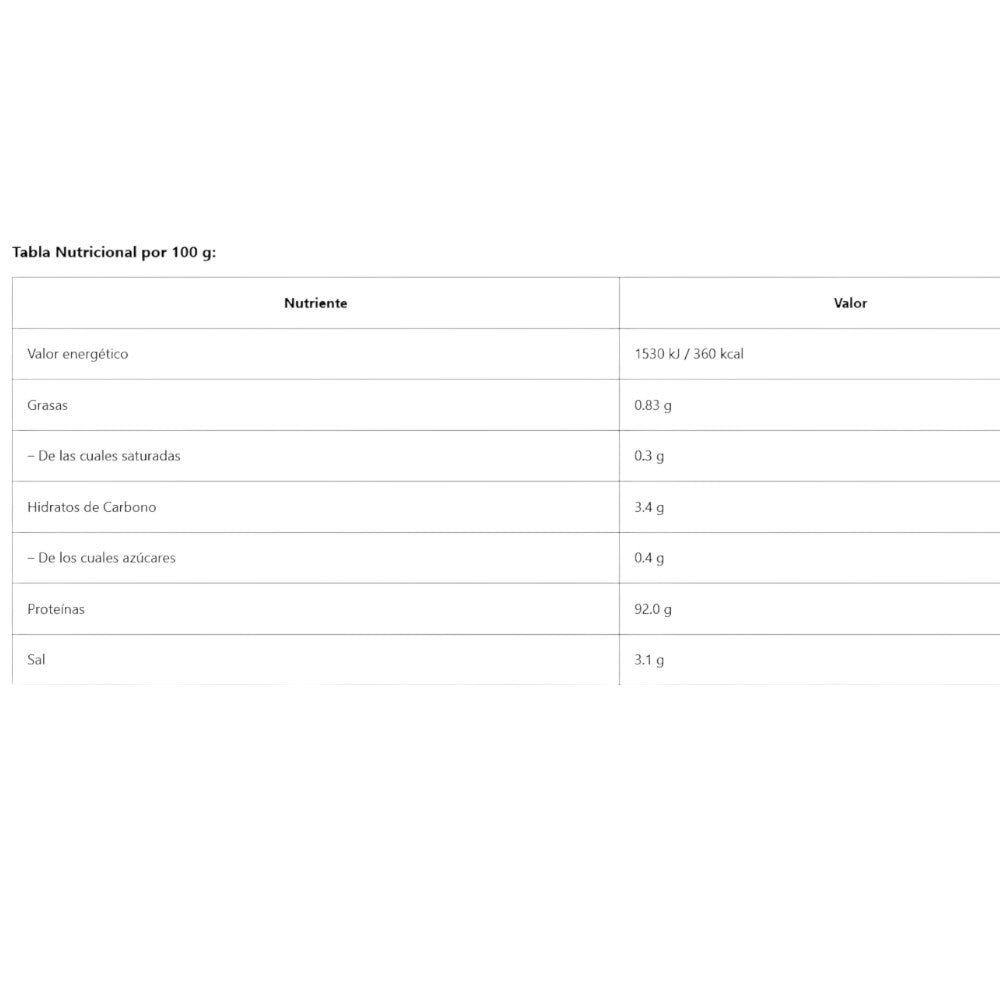1000x1000 pixels.
Task: Click the word "Tabla" in the heading
Action: point(30,252)
